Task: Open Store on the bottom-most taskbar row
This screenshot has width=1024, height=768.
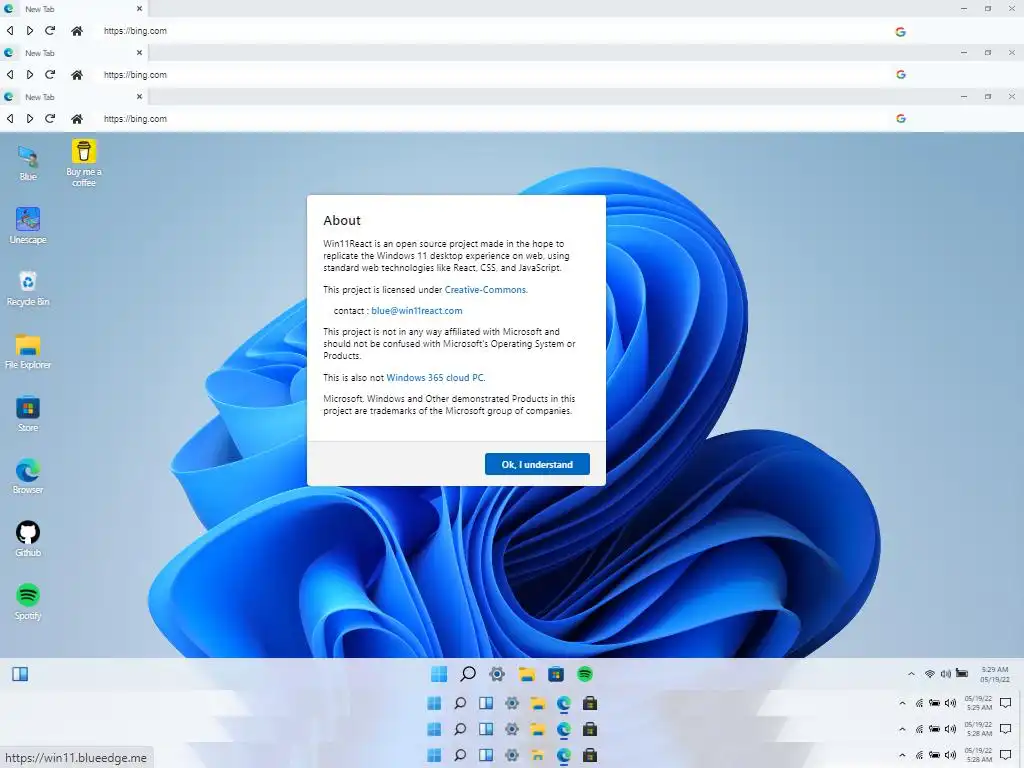Action: [590, 756]
